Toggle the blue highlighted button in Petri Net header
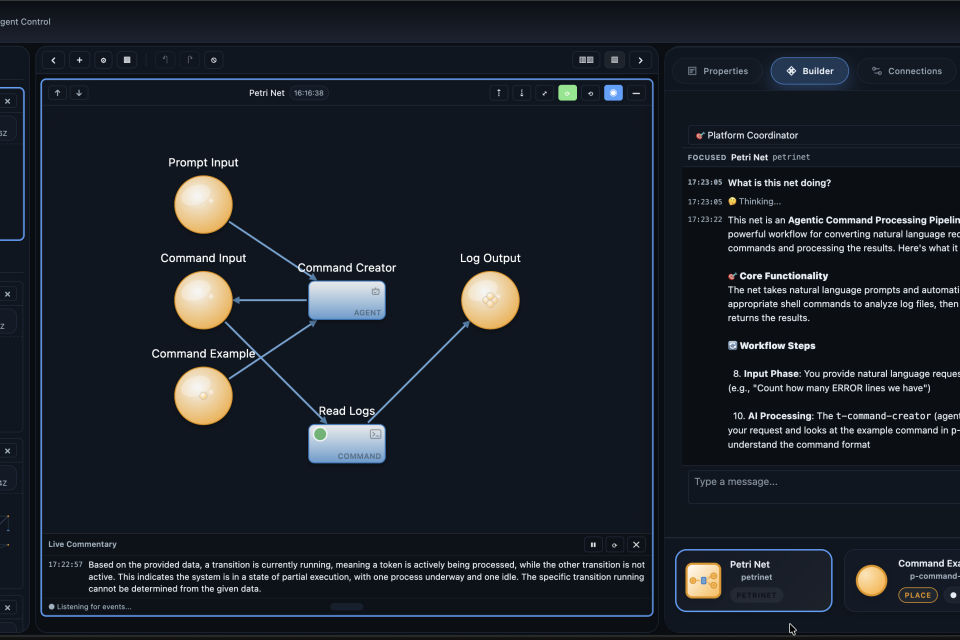Screen dimensions: 960x640 click(613, 93)
